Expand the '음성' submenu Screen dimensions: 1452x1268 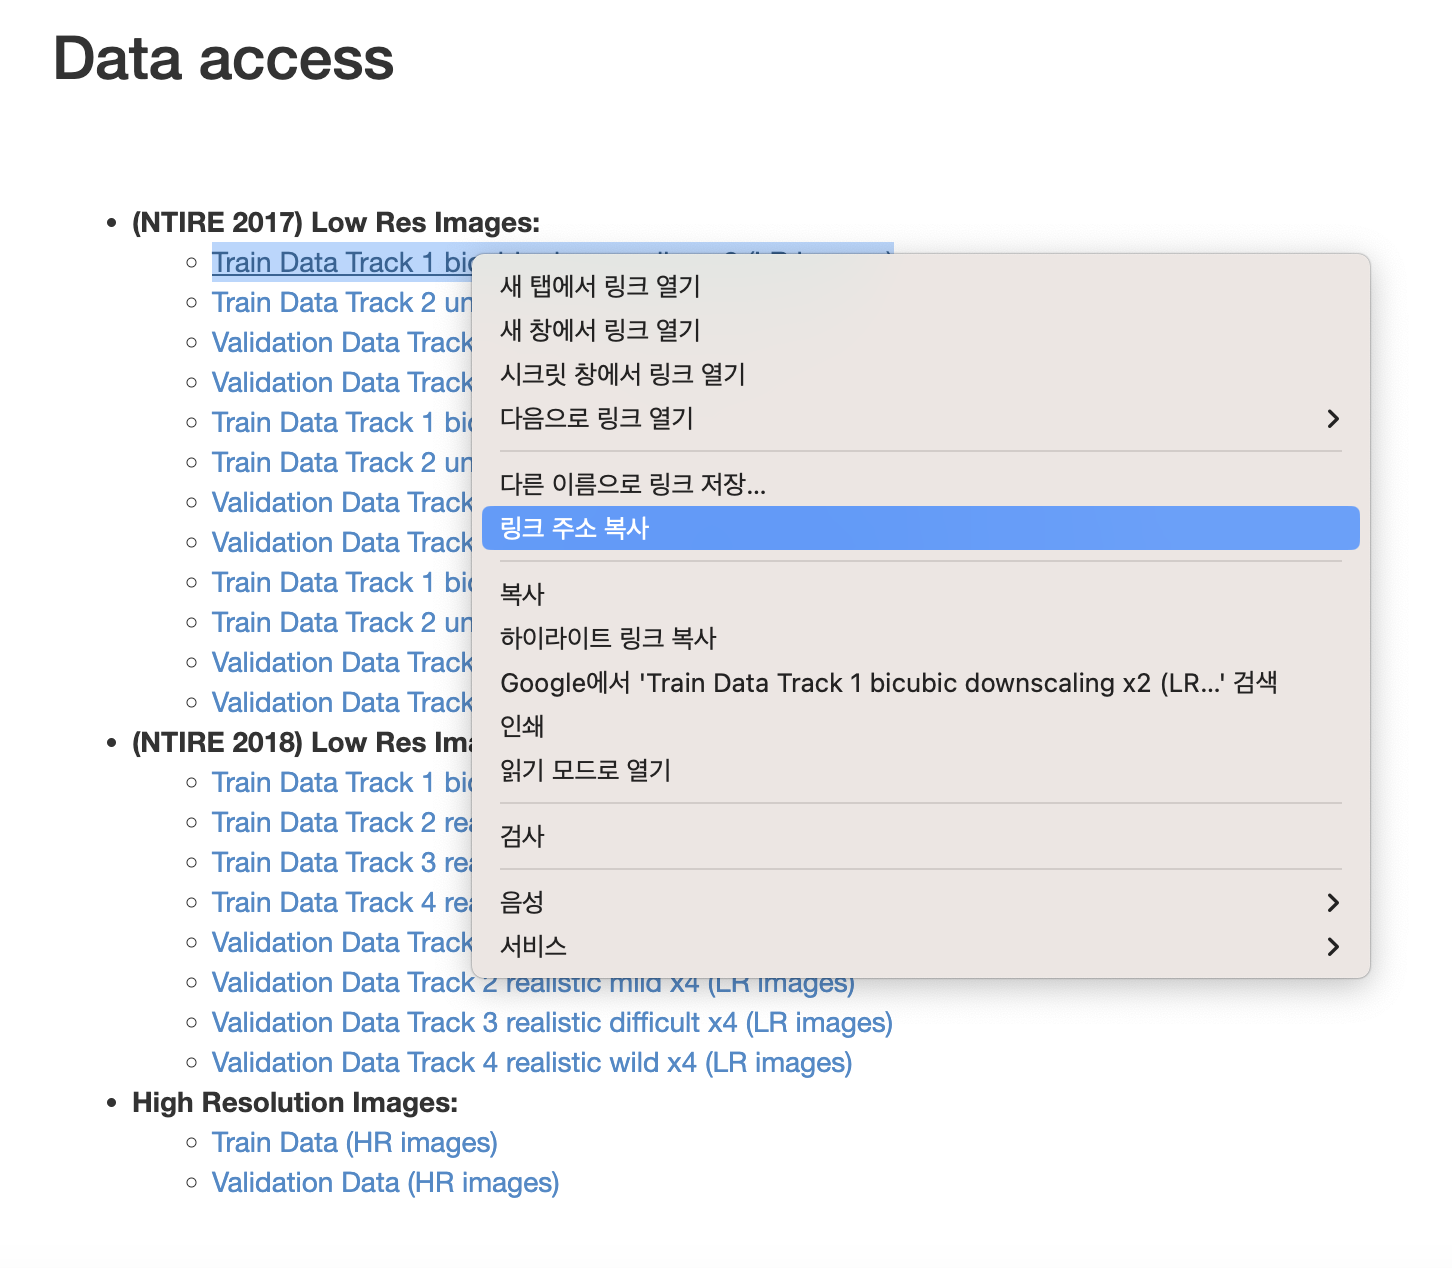920,902
